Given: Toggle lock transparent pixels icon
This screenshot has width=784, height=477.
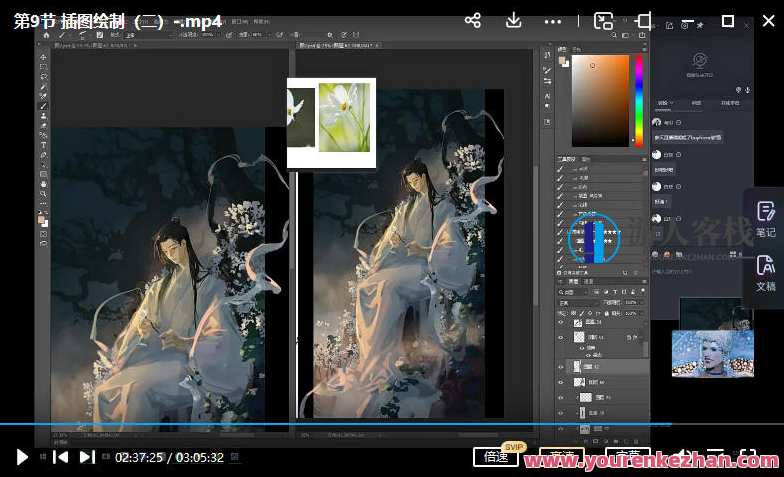Looking at the screenshot, I should (574, 313).
